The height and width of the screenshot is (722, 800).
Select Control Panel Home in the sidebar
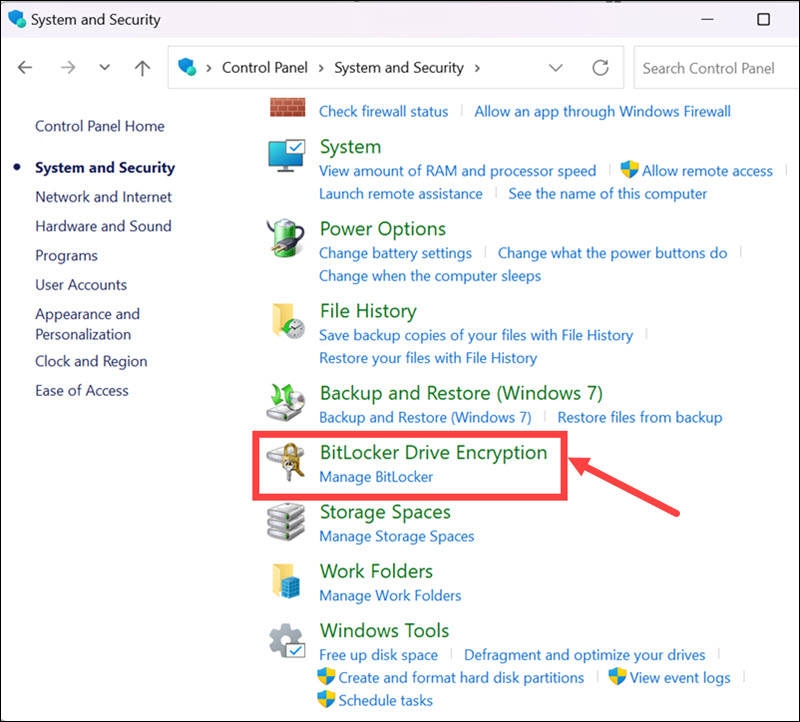99,126
